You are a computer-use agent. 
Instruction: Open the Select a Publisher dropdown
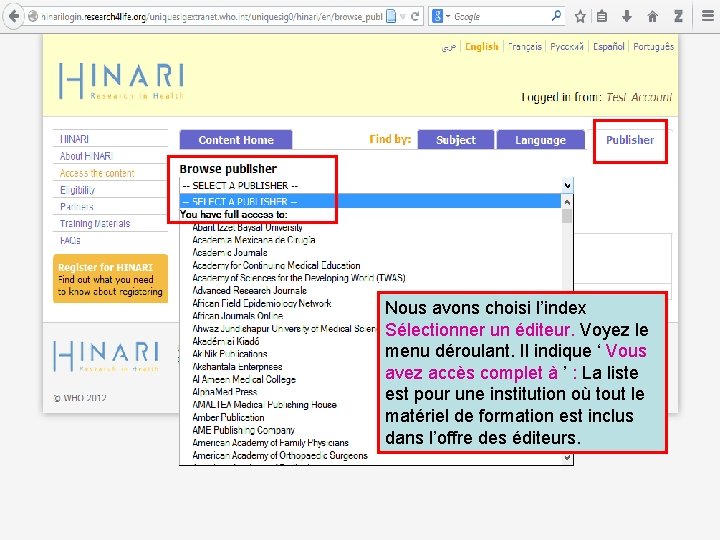pos(376,186)
